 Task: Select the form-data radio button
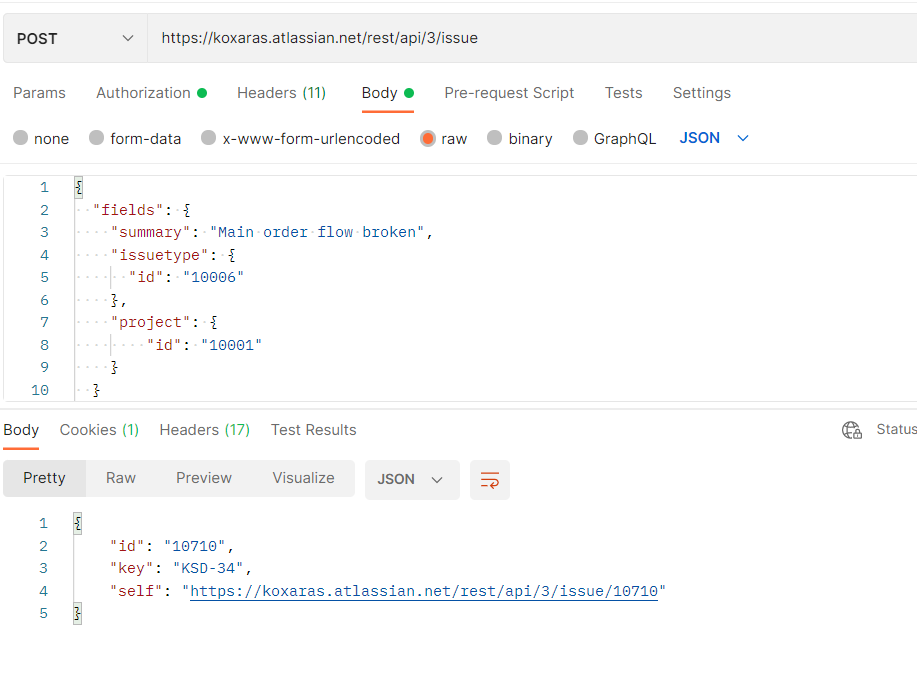(96, 138)
